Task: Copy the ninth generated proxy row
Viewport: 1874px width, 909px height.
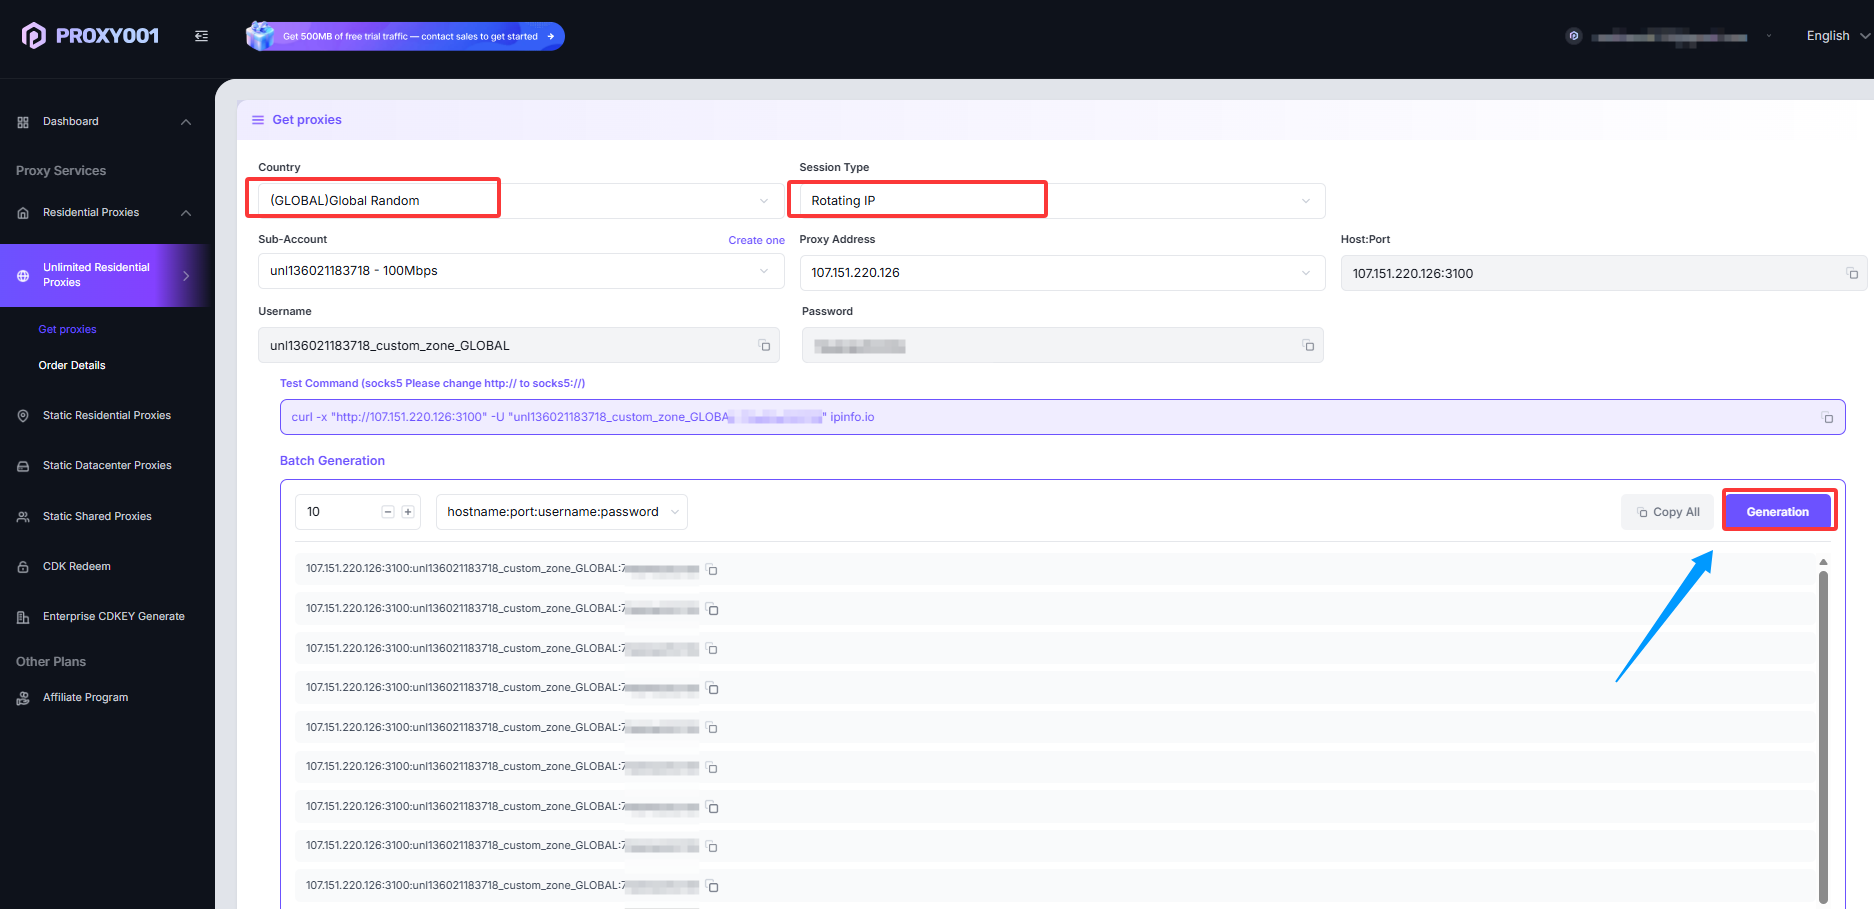Action: click(x=712, y=886)
